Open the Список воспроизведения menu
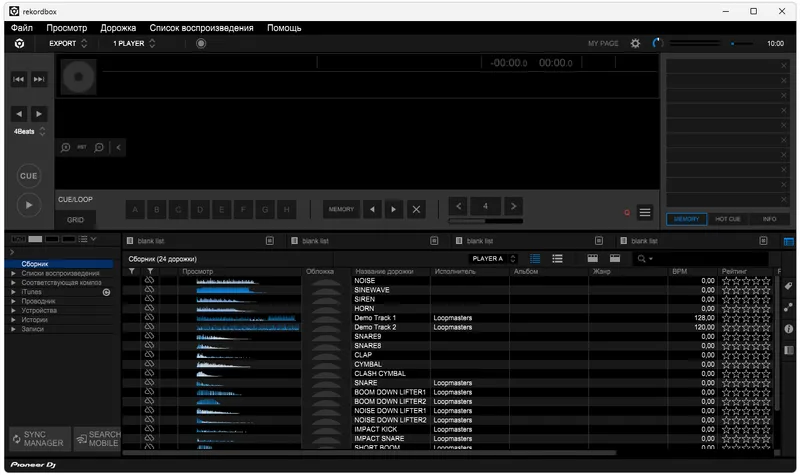Viewport: 800px width, 475px height. [x=202, y=28]
